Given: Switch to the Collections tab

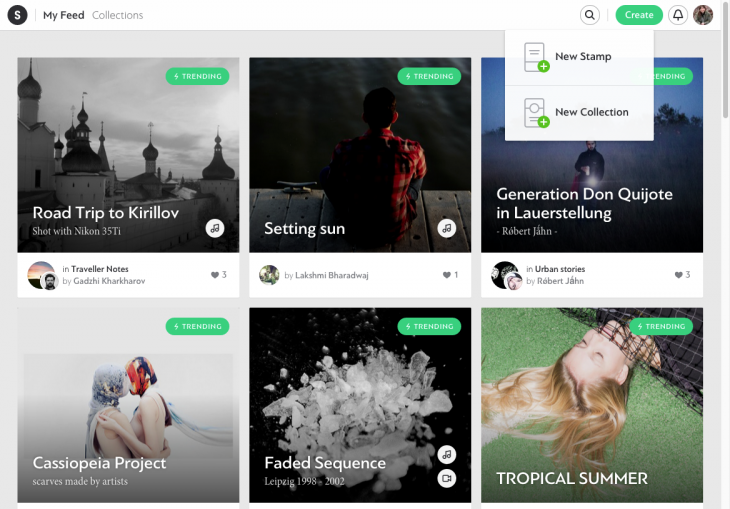Looking at the screenshot, I should point(117,15).
